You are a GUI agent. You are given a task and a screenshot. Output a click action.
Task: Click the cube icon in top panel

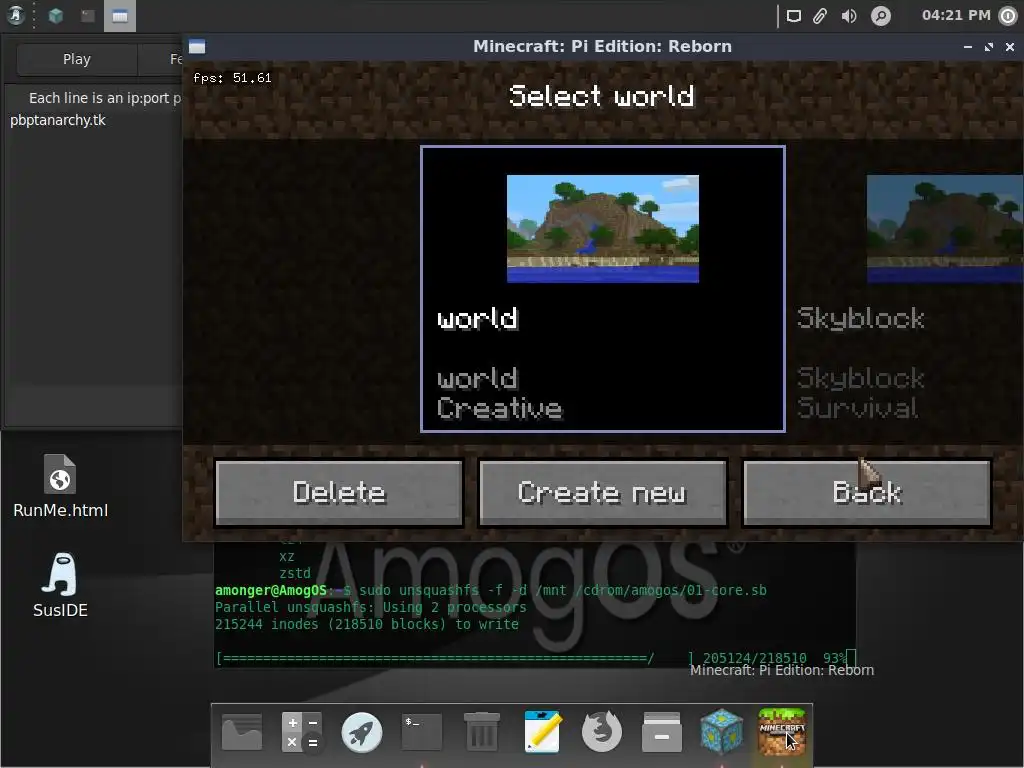(56, 16)
